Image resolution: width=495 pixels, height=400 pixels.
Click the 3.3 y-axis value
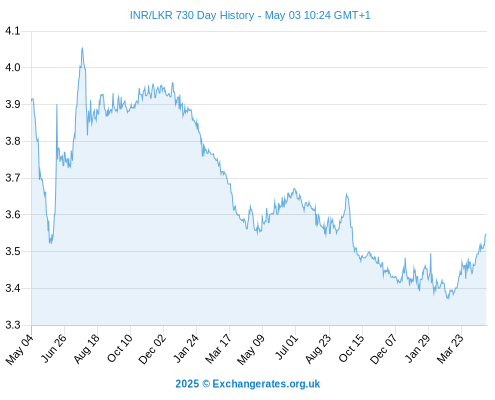point(13,325)
